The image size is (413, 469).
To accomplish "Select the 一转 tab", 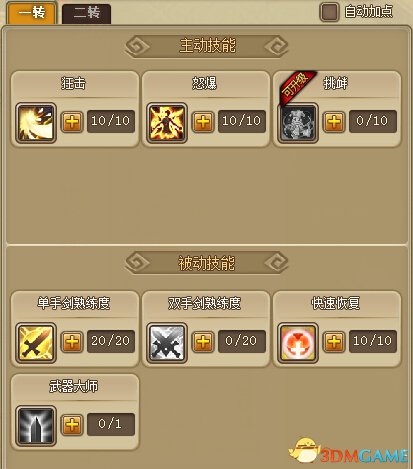I will (x=31, y=13).
